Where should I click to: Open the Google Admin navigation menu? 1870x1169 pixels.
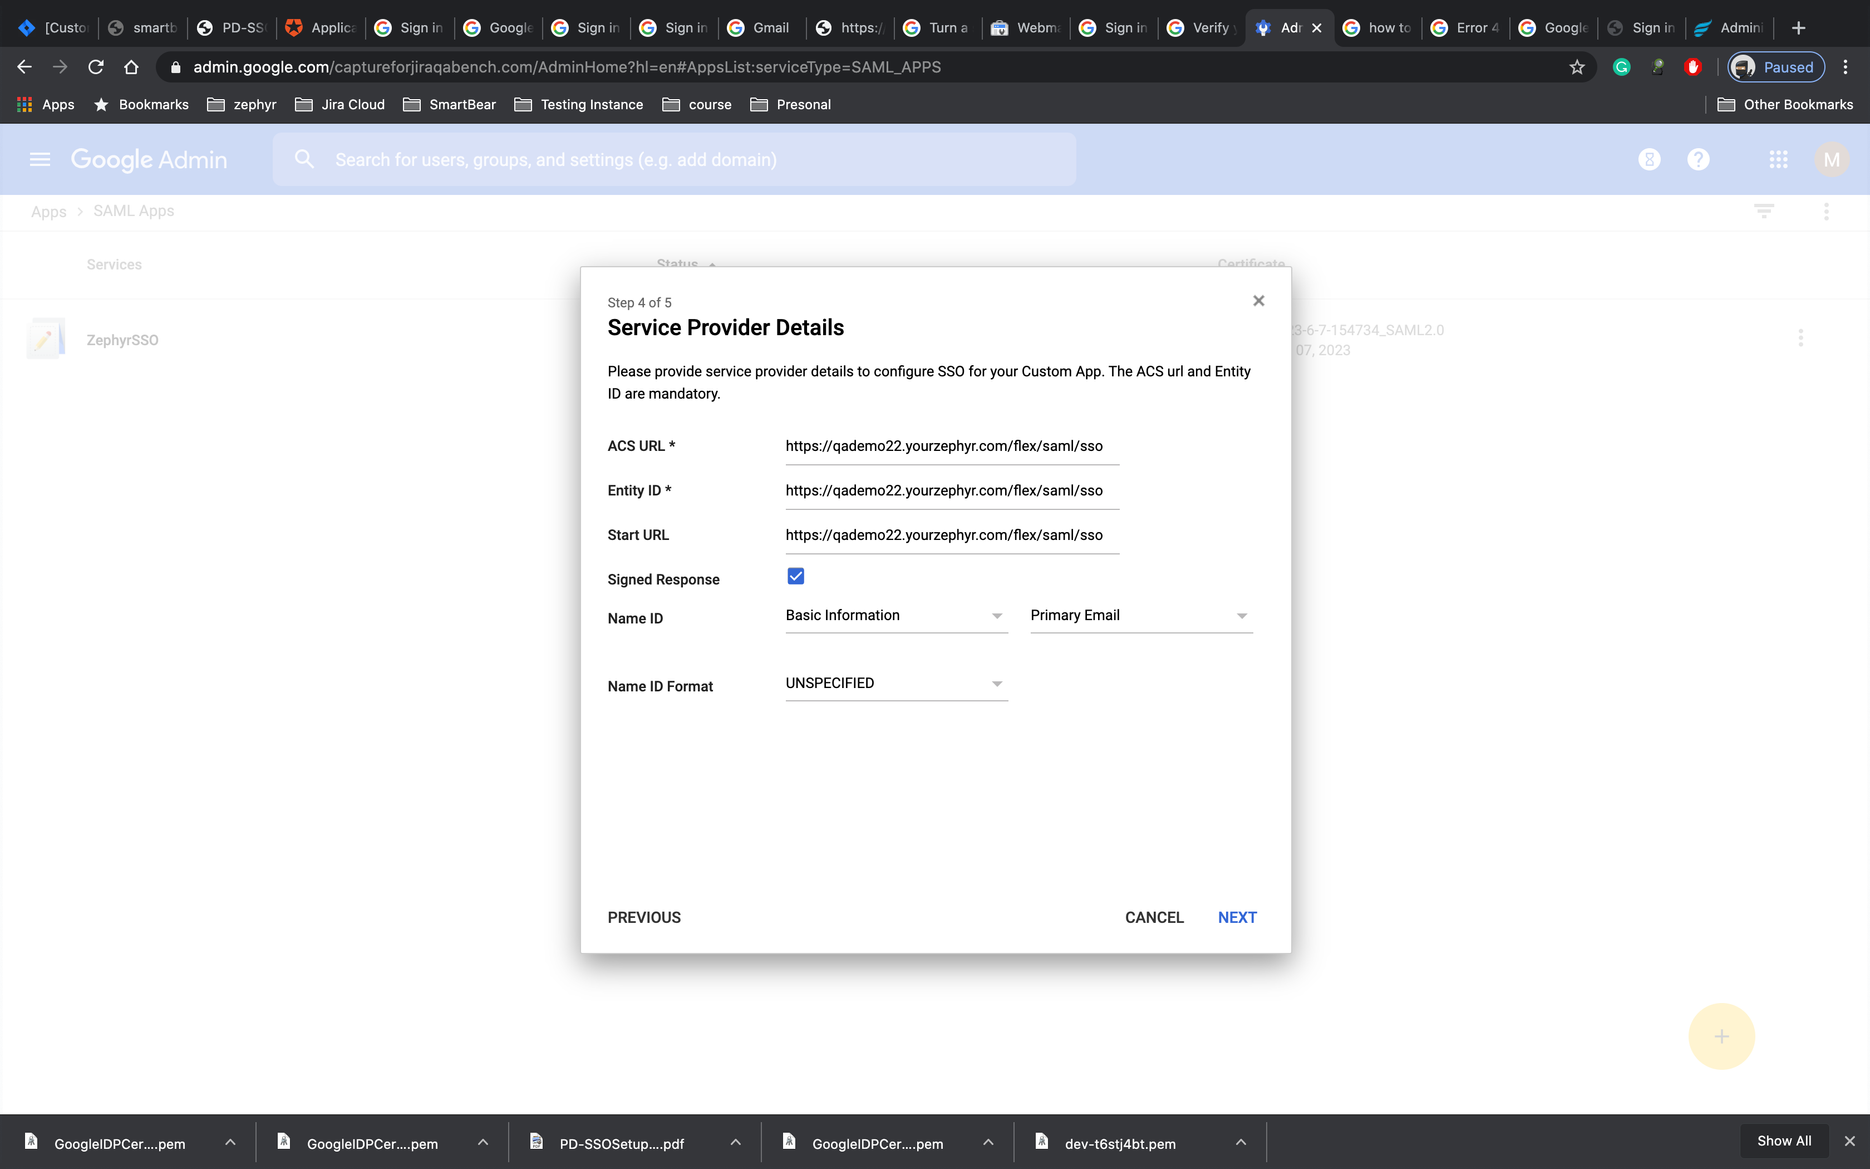39,158
